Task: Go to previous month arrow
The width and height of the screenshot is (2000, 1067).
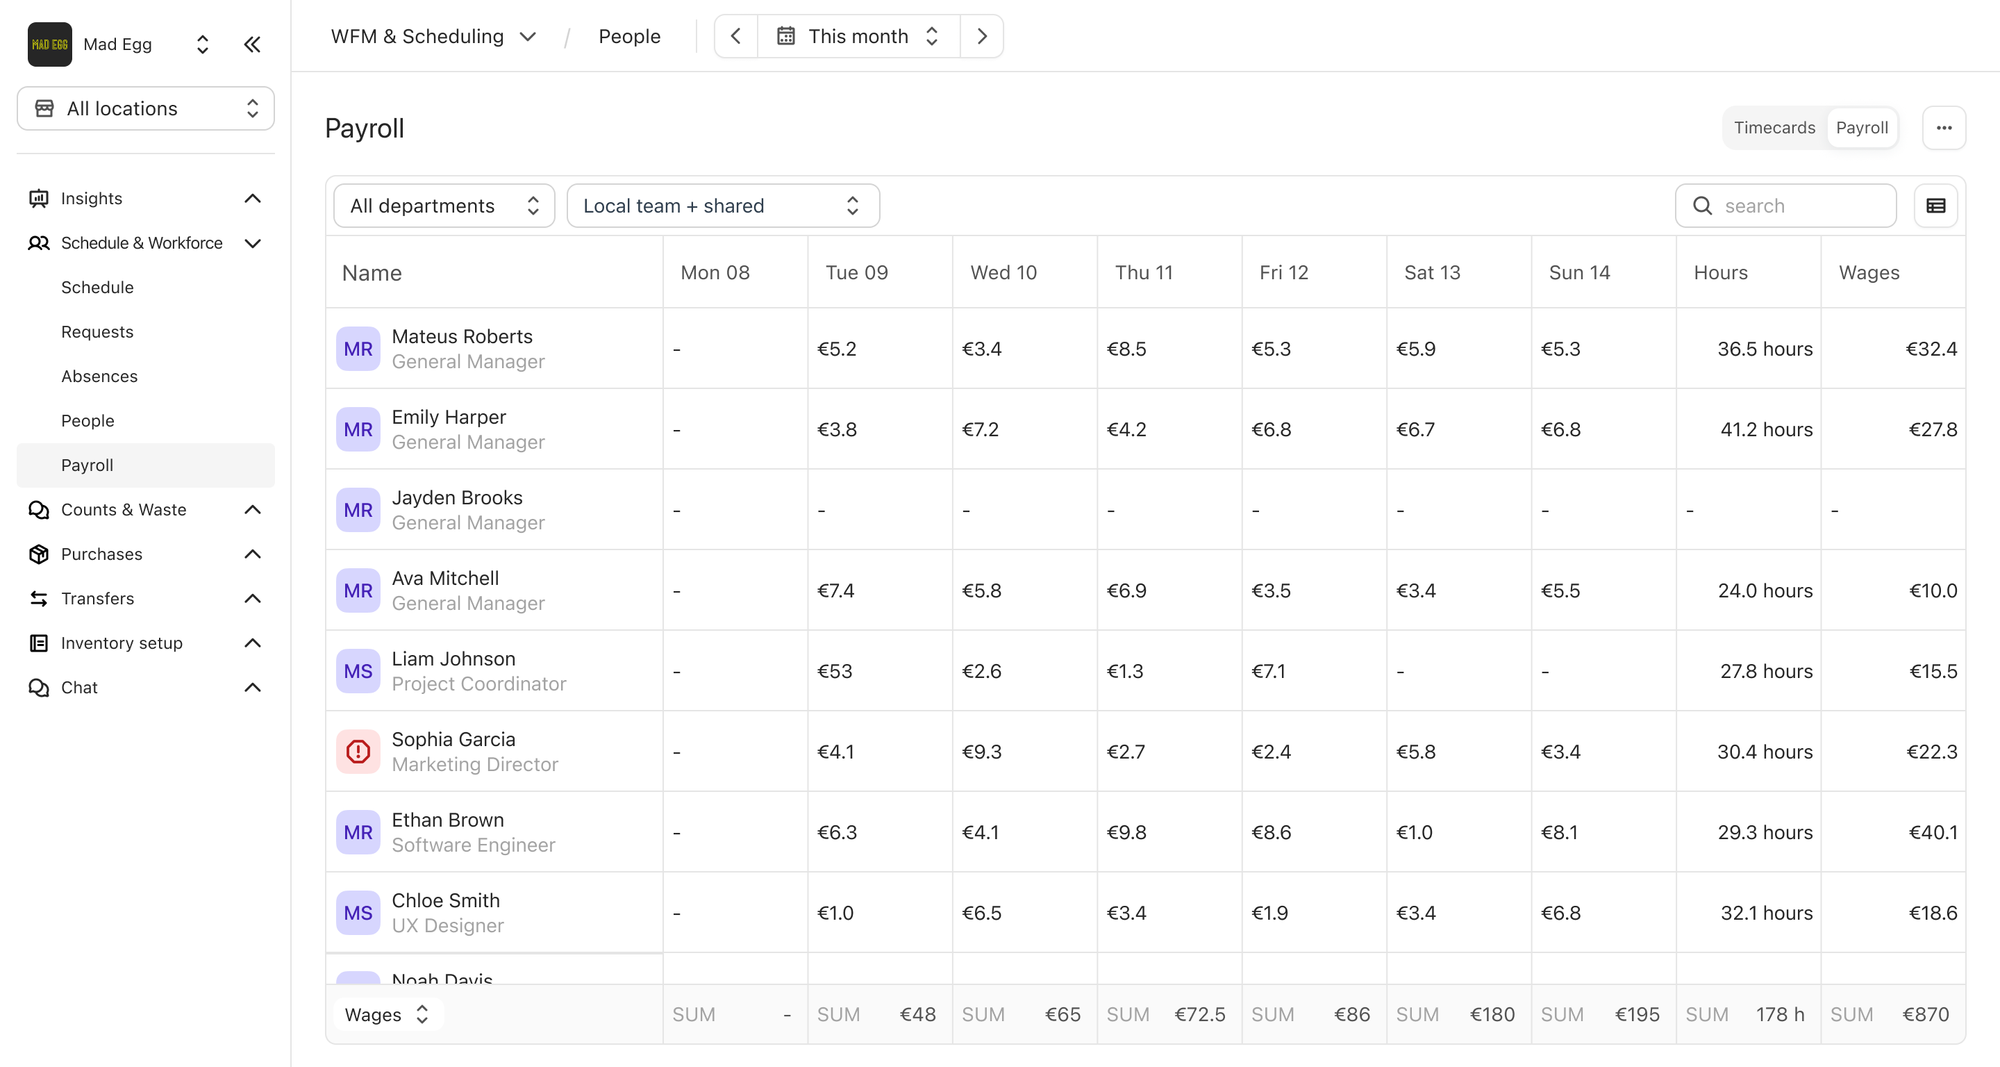Action: [x=736, y=36]
